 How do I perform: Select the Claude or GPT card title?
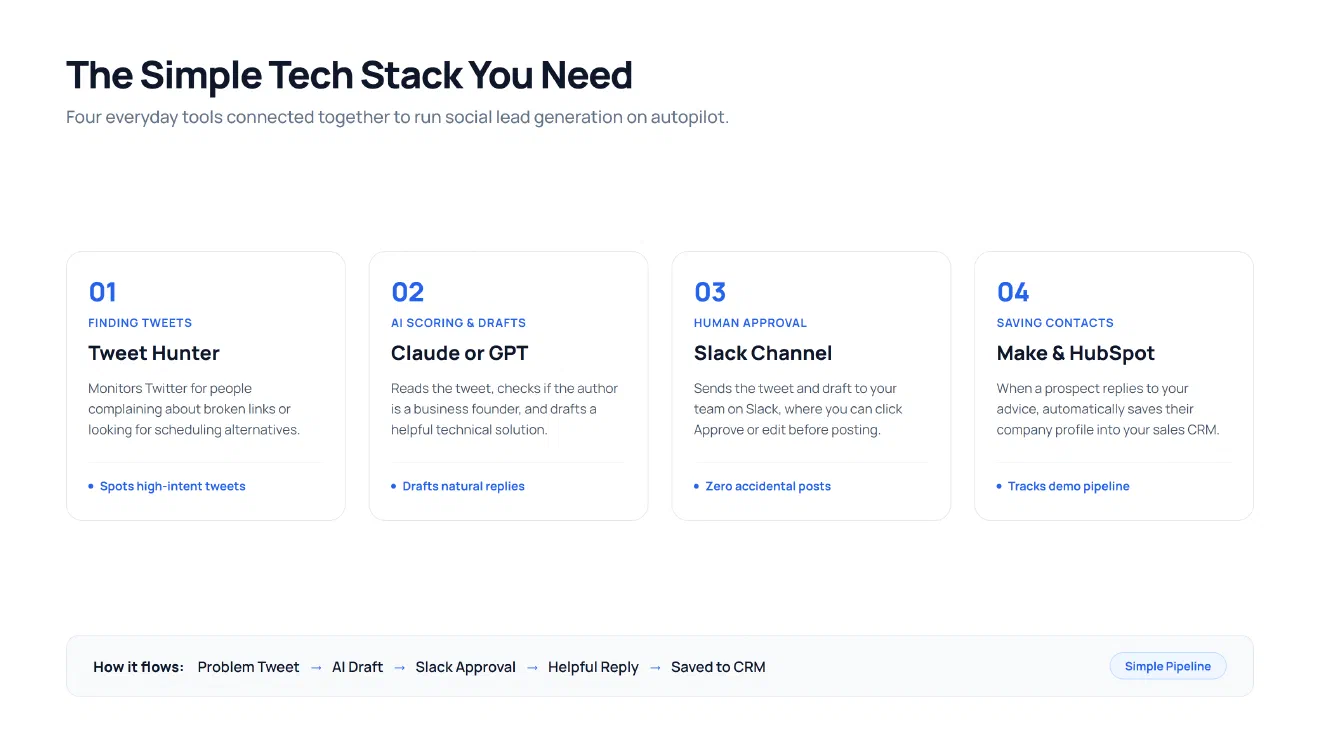(460, 353)
